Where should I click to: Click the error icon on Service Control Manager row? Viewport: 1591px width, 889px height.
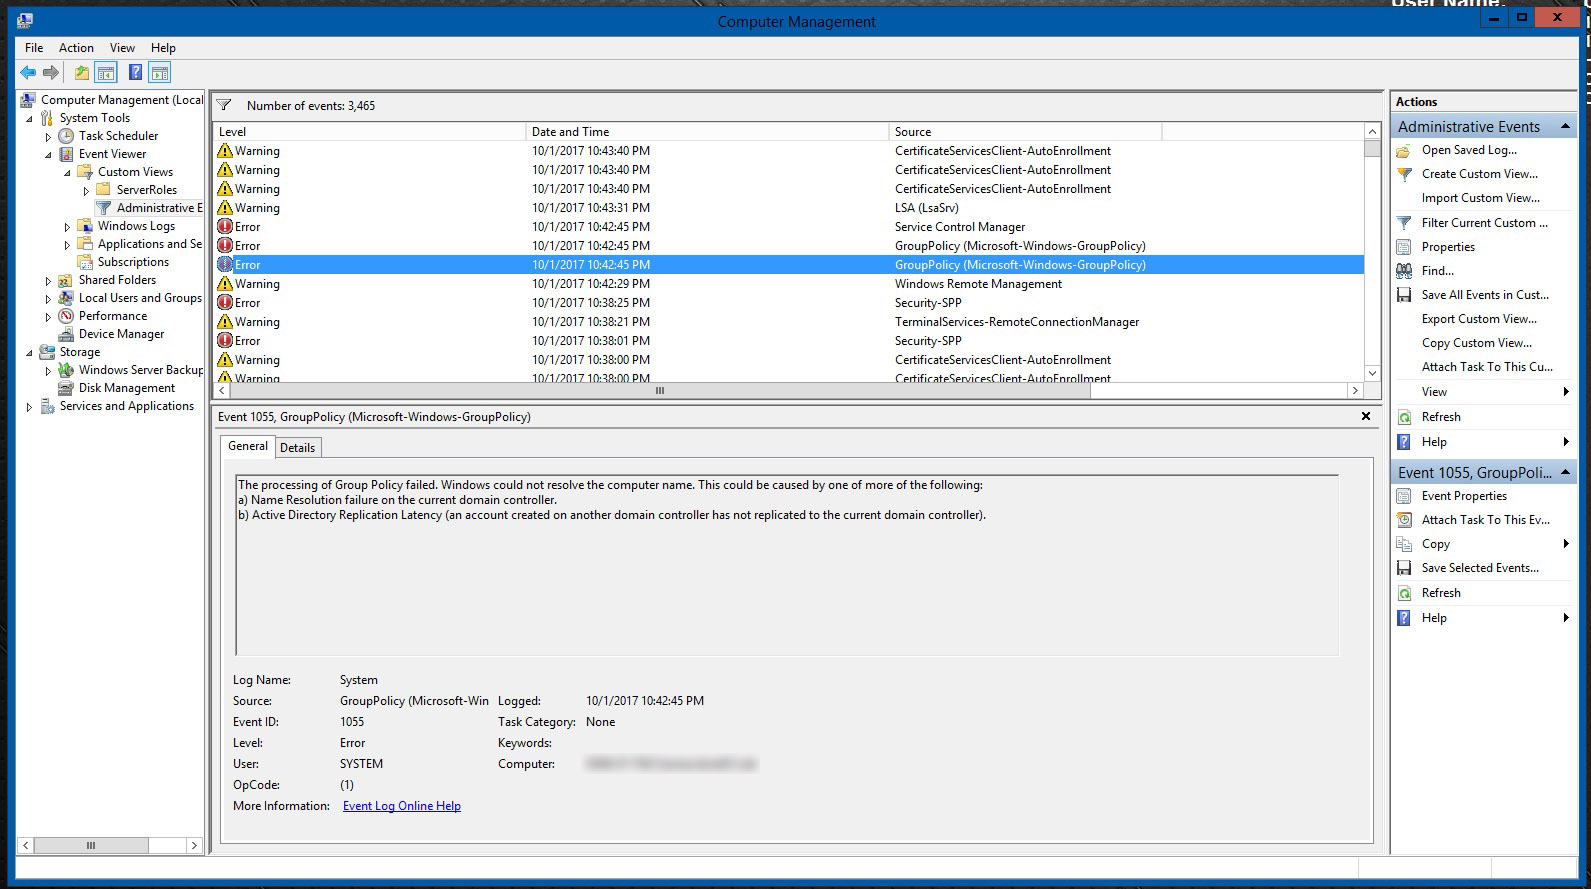point(225,227)
